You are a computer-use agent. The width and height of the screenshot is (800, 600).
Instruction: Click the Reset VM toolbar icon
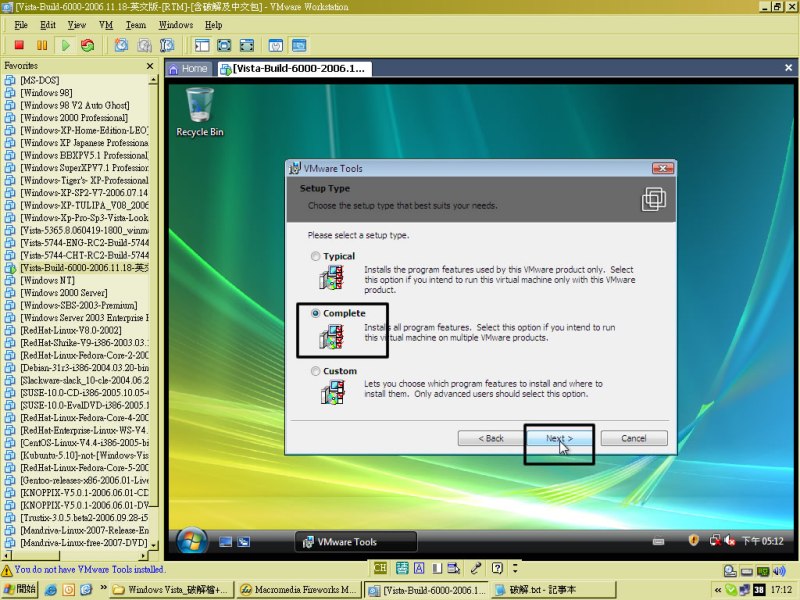88,45
